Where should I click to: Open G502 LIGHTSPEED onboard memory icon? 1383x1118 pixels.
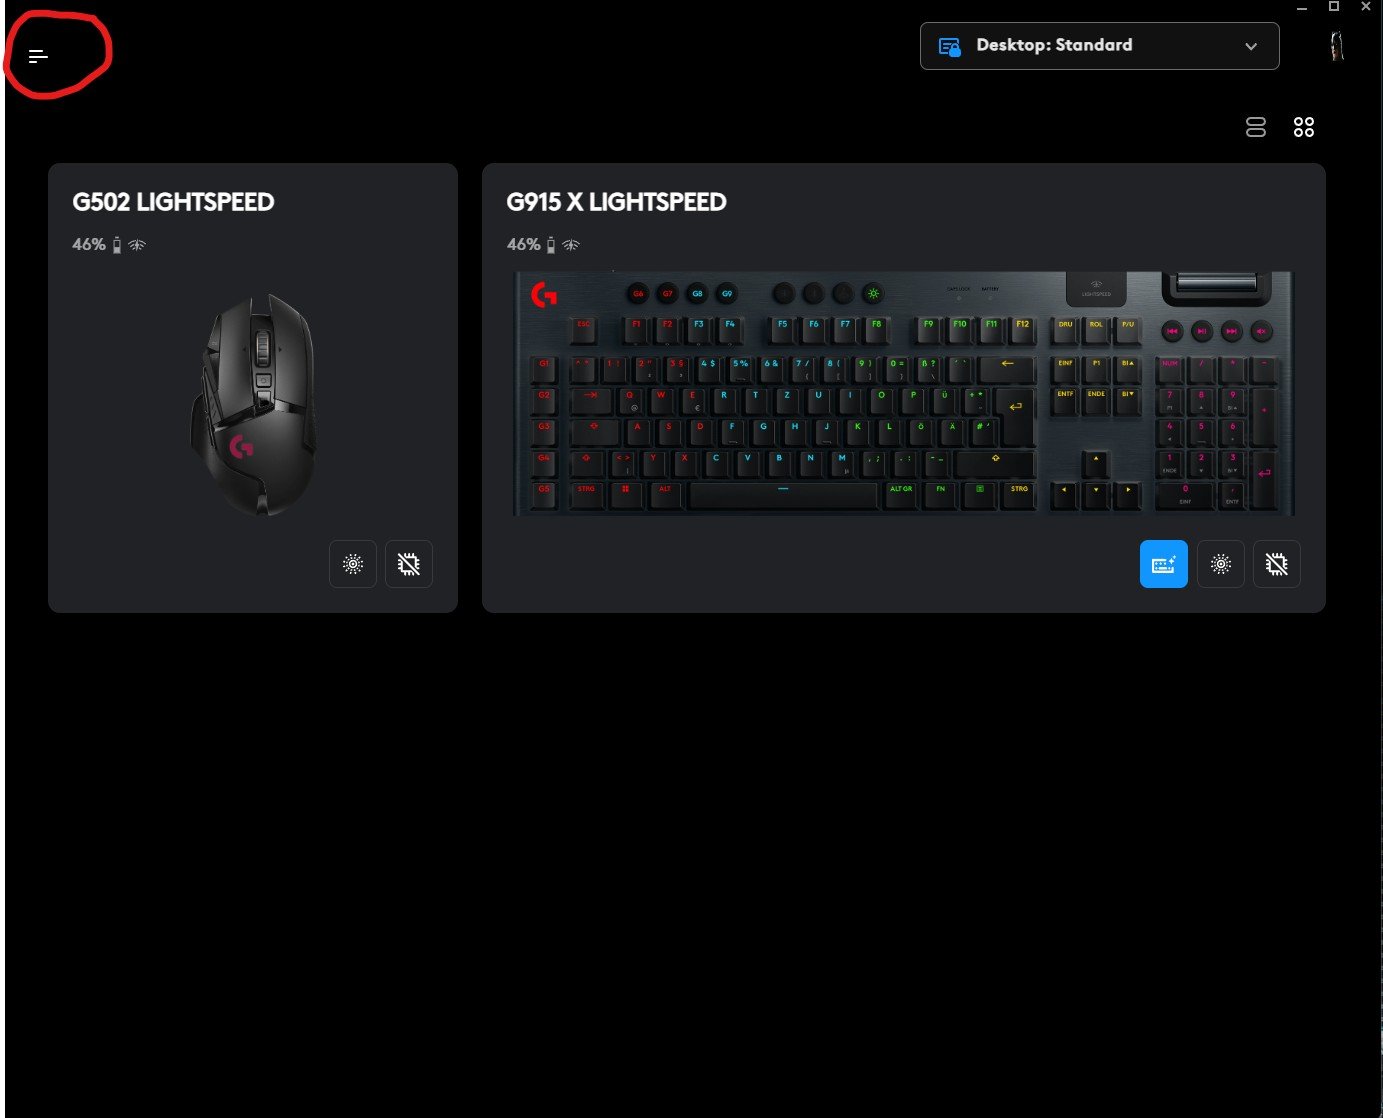tap(409, 564)
